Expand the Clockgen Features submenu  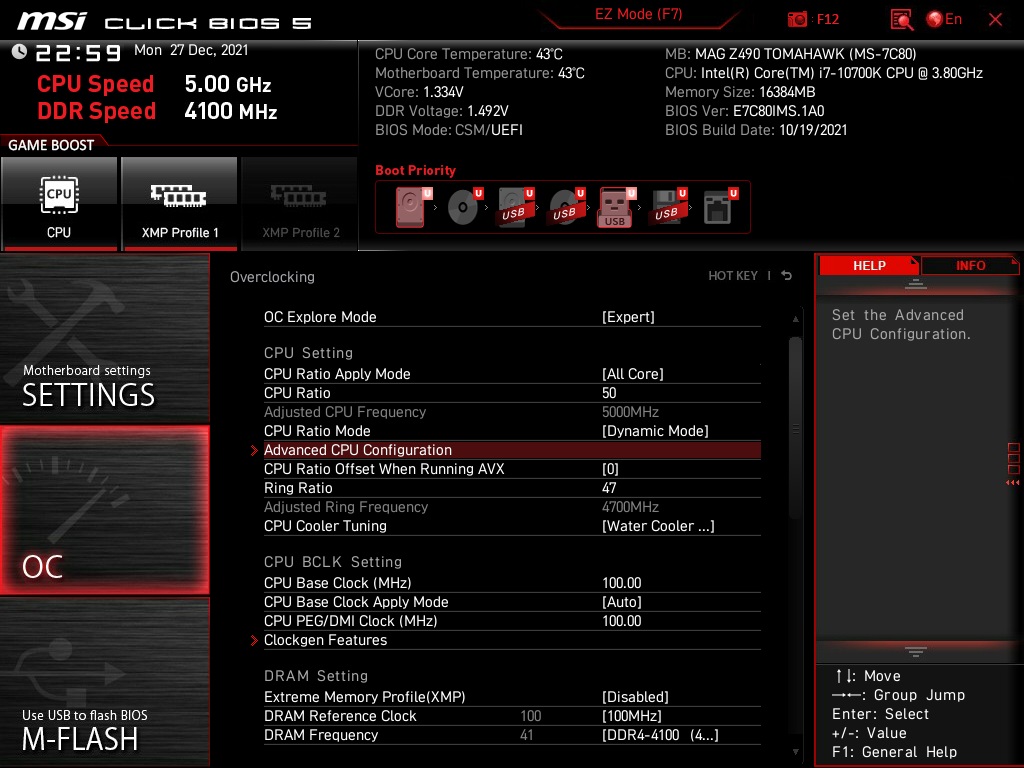coord(512,640)
